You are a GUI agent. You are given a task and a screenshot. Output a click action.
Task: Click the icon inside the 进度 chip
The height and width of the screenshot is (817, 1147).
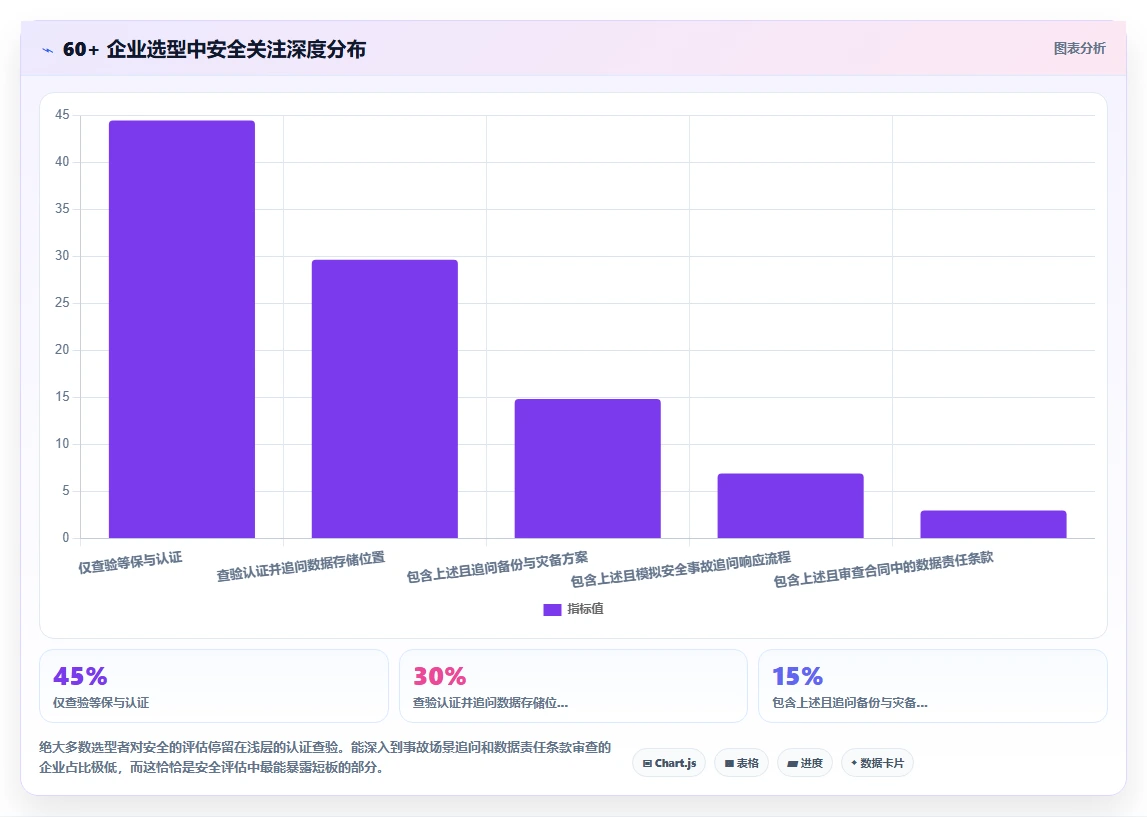[792, 764]
